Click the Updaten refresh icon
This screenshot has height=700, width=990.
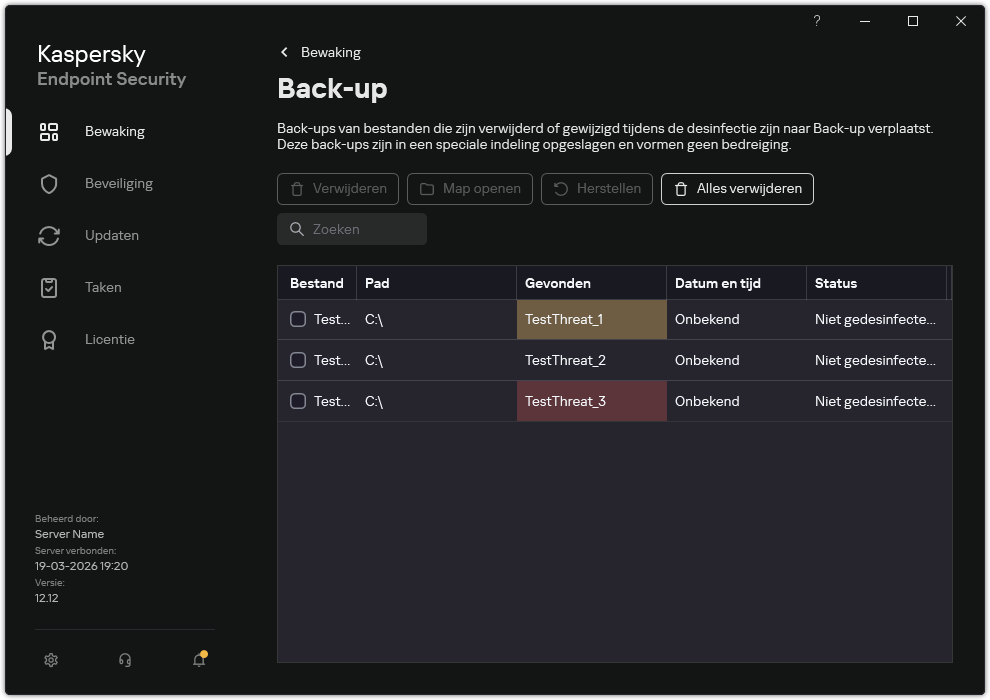pos(49,235)
